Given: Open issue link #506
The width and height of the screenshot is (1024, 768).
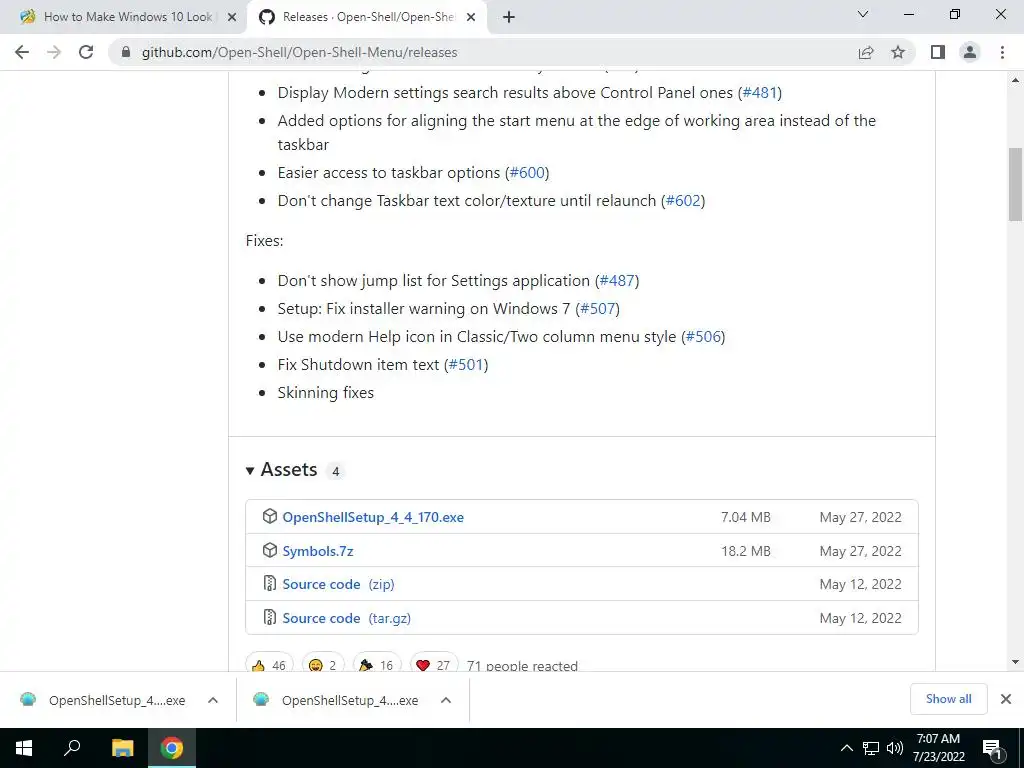Looking at the screenshot, I should click(x=703, y=337).
